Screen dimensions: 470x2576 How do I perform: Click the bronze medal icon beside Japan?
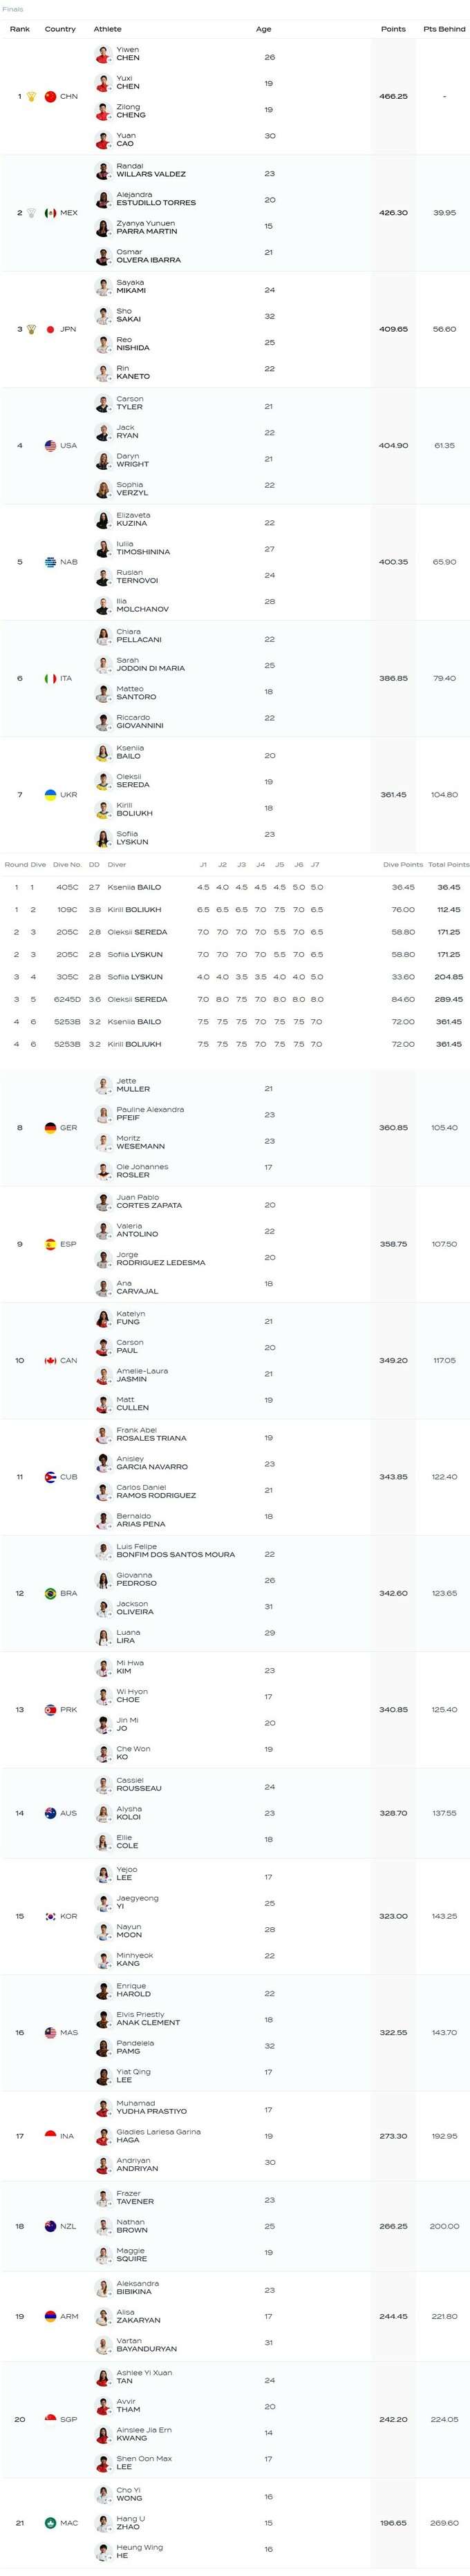(32, 329)
